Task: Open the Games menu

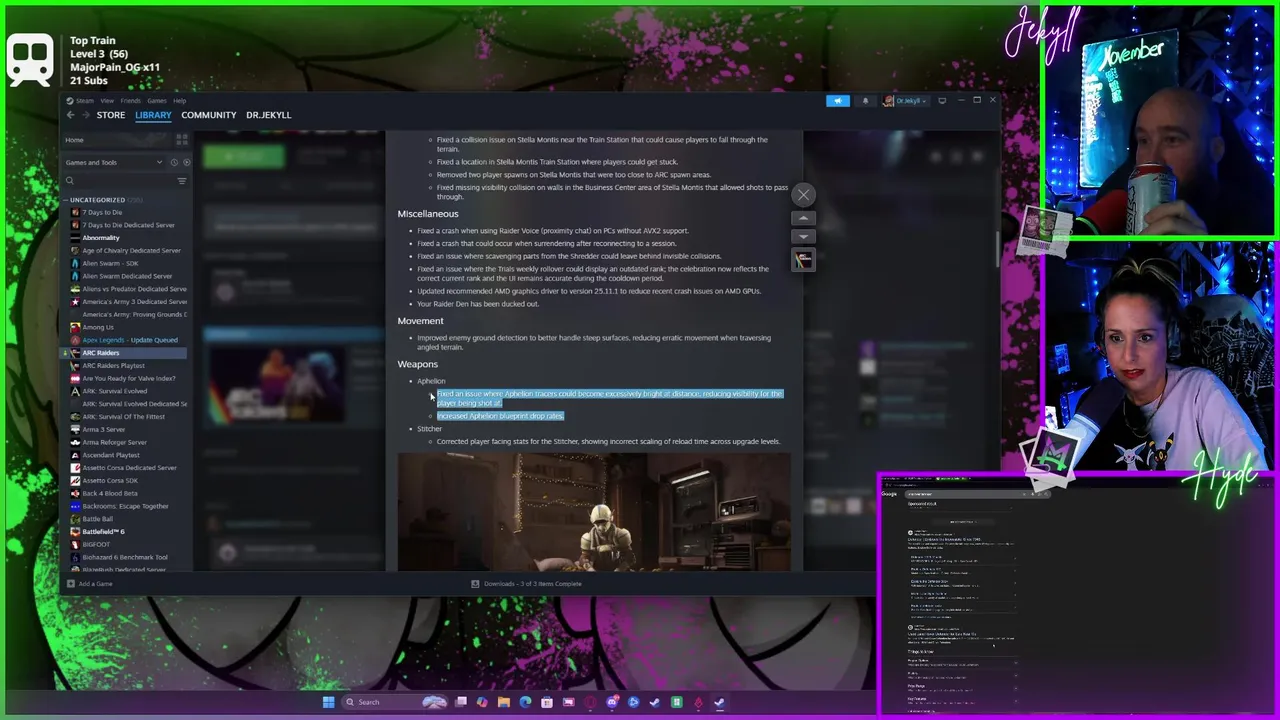Action: [x=157, y=100]
